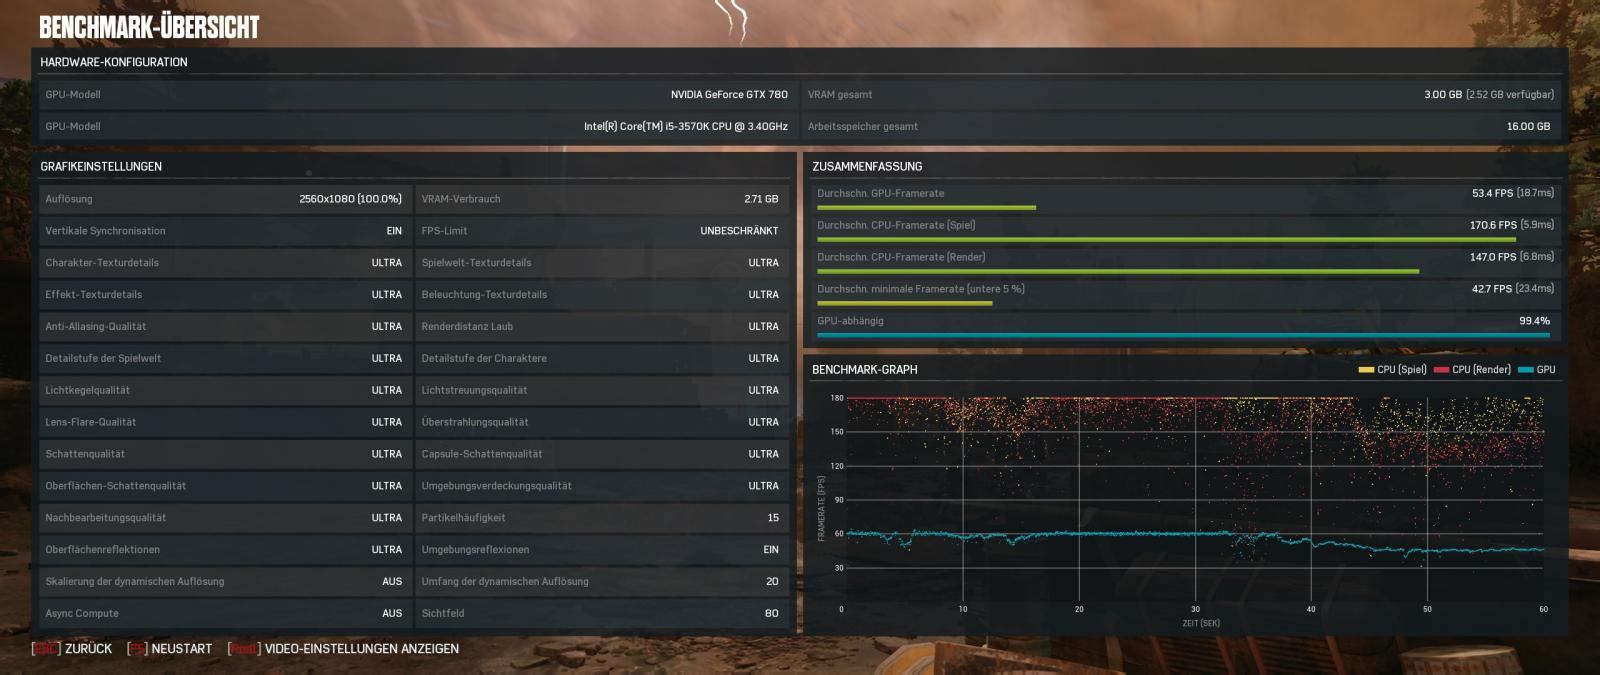This screenshot has height=675, width=1600.
Task: Click 147.0 FPS (6.8ms) value
Action: [x=1512, y=257]
